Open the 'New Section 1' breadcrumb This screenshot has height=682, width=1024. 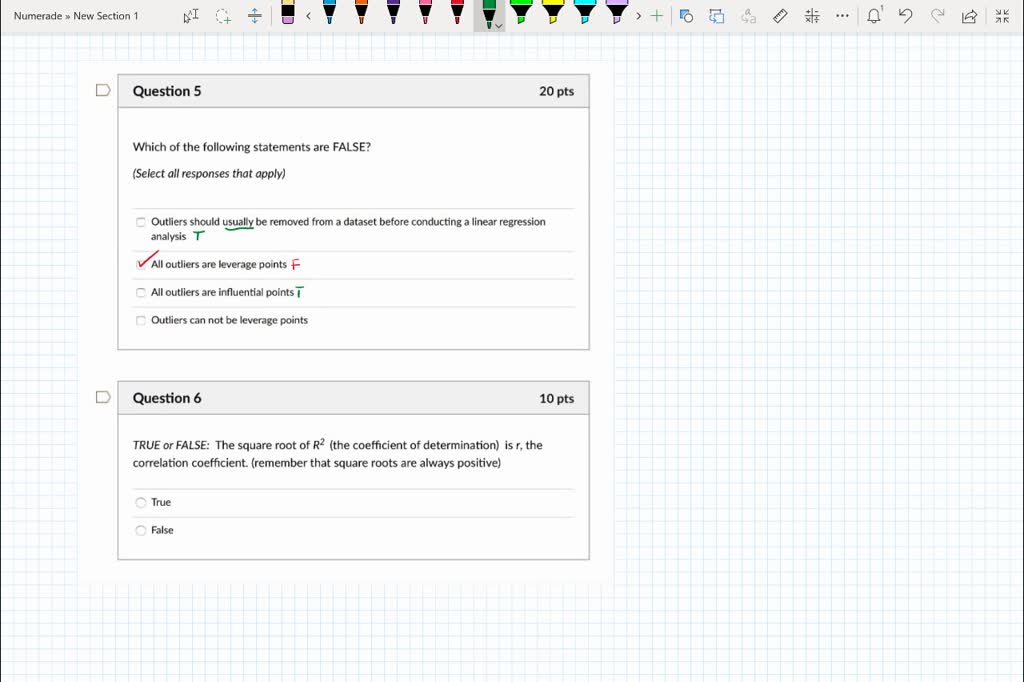[106, 16]
